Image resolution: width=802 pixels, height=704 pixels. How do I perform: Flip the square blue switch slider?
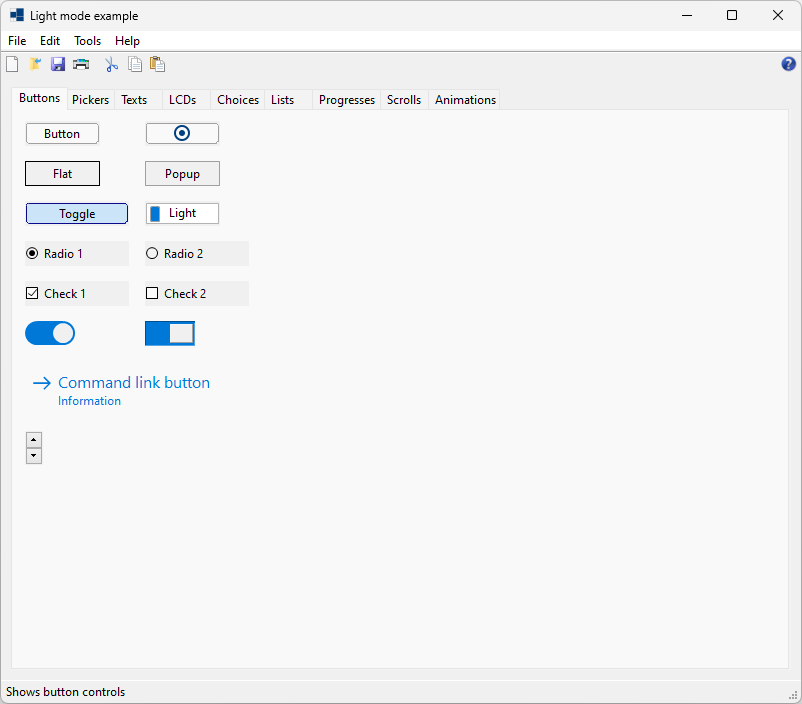tap(170, 333)
